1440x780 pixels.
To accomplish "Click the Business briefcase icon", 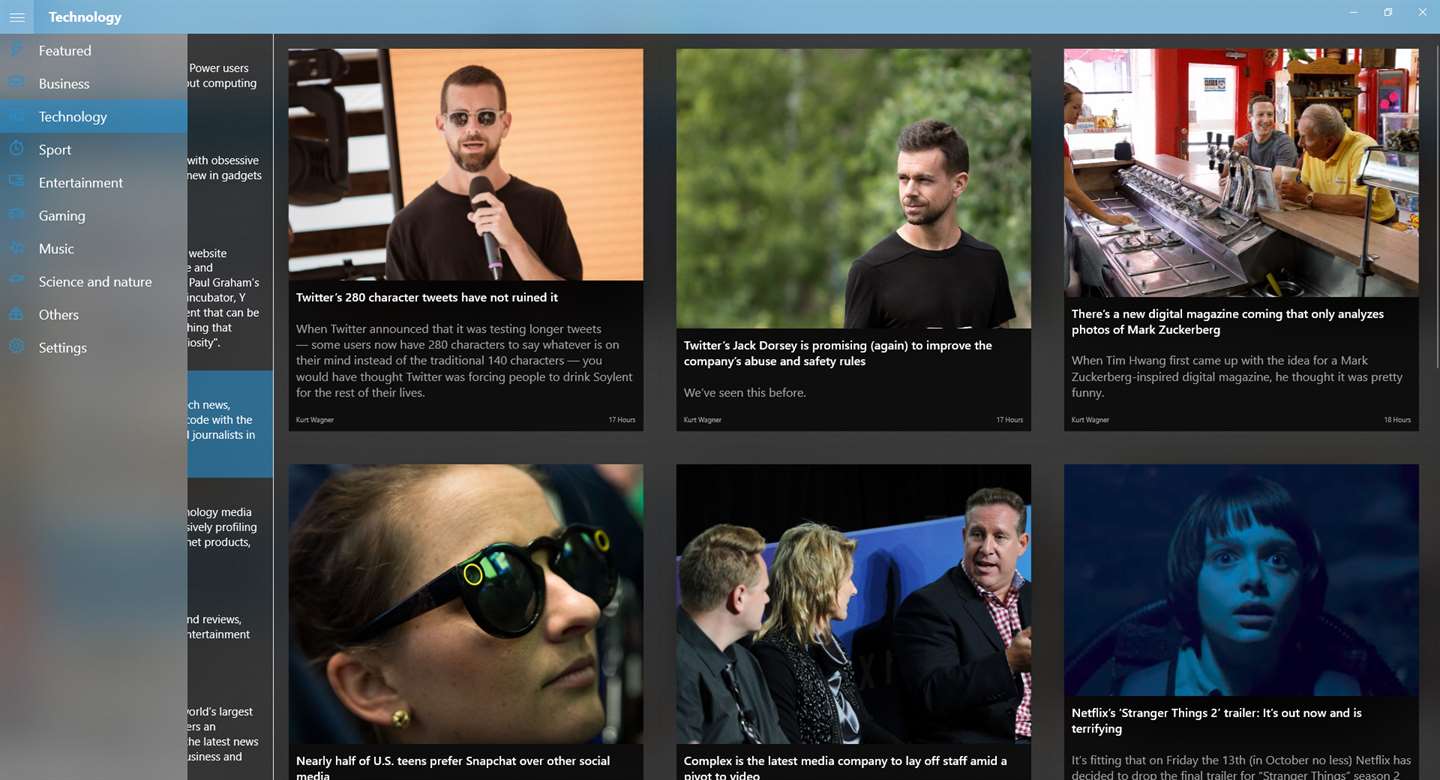I will tap(17, 83).
